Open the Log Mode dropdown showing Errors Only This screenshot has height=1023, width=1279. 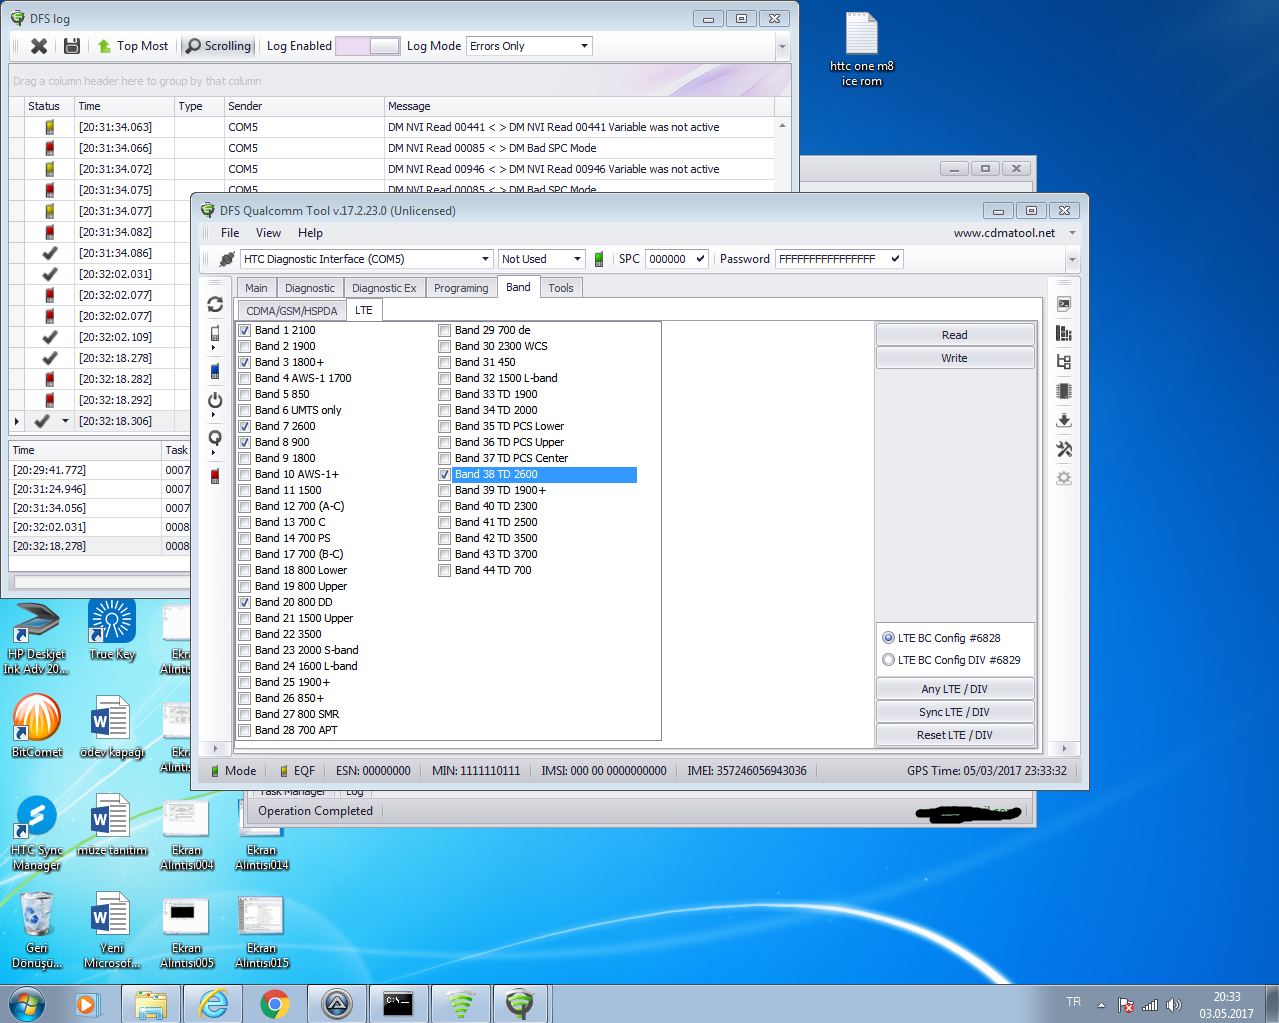point(529,46)
